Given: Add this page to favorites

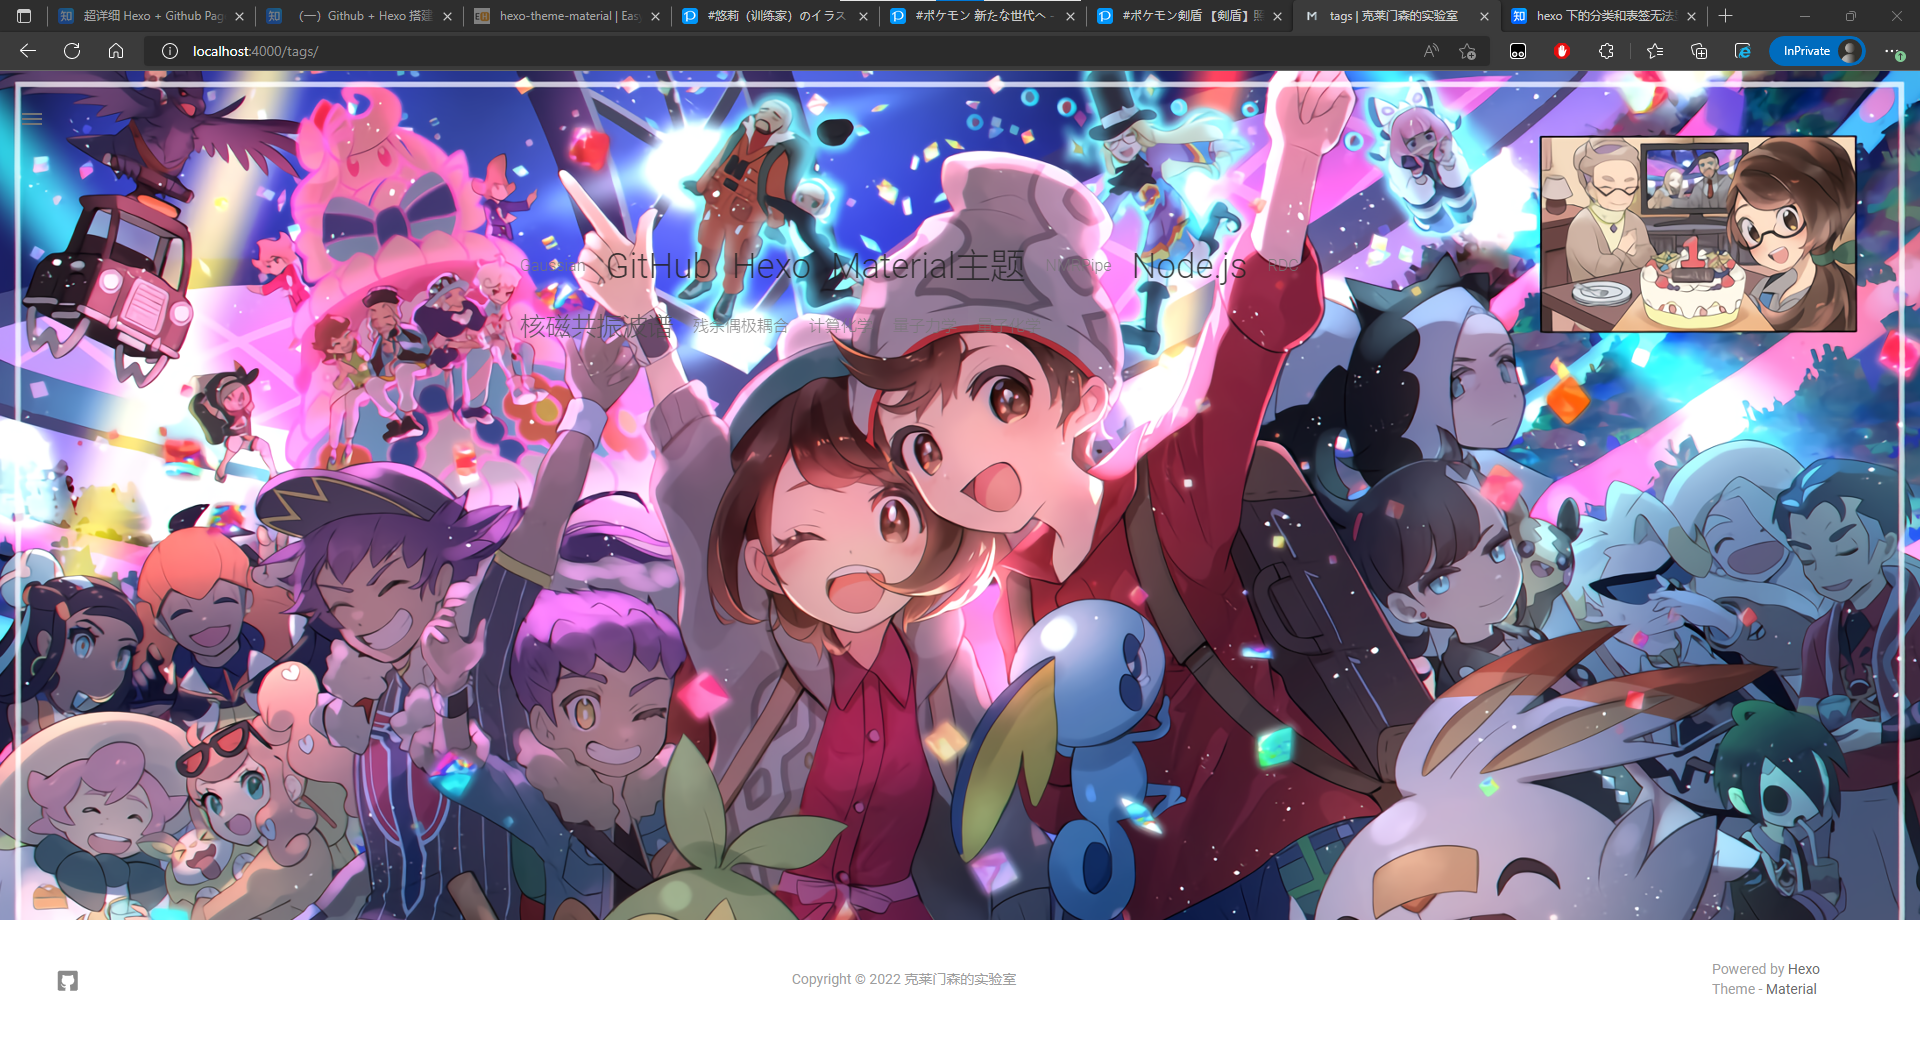Looking at the screenshot, I should coord(1467,51).
